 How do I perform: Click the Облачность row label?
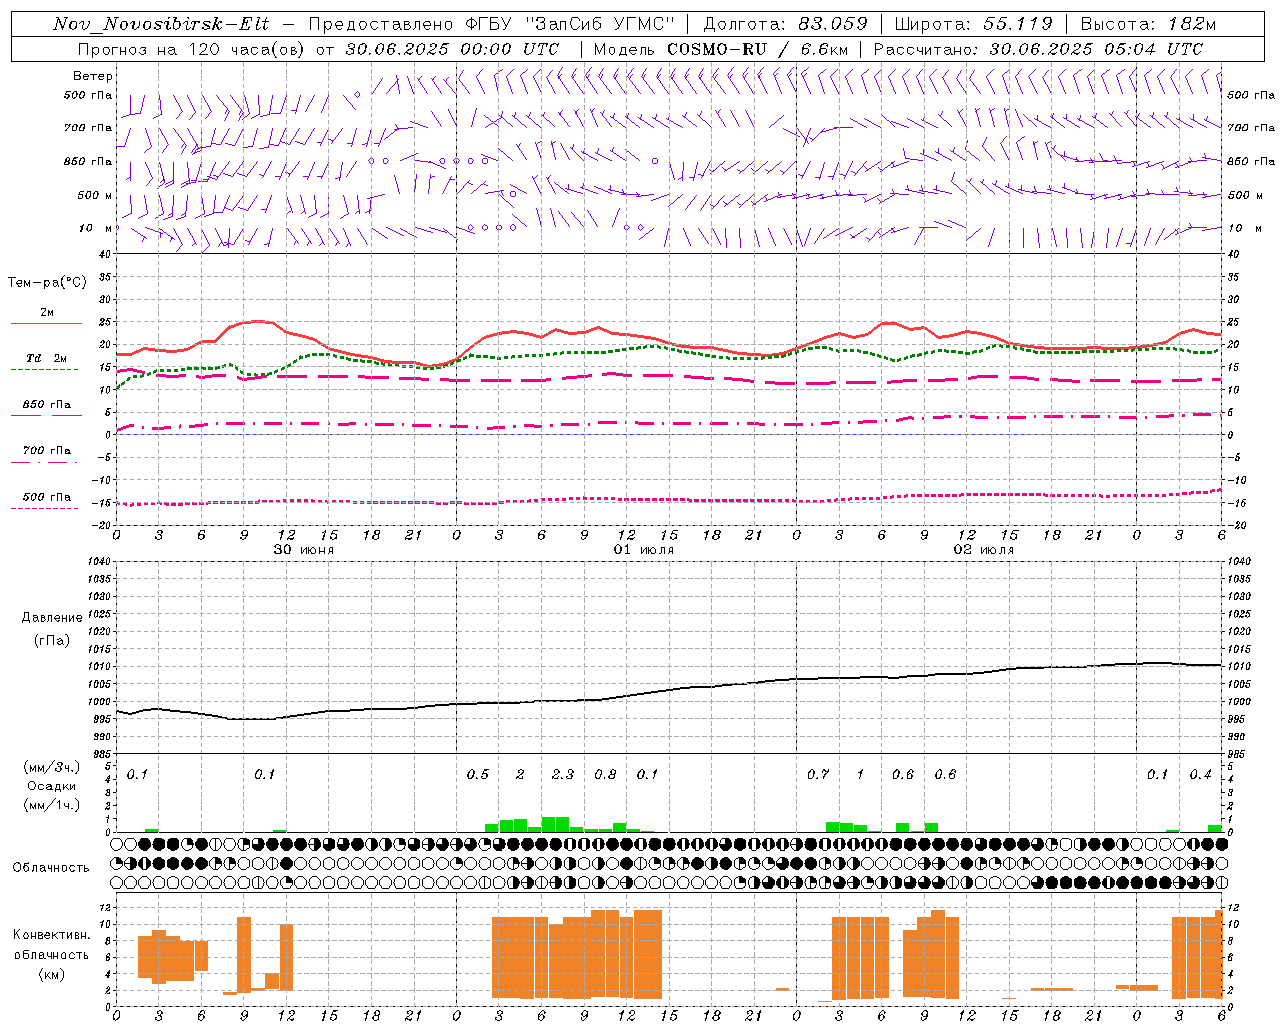[51, 868]
